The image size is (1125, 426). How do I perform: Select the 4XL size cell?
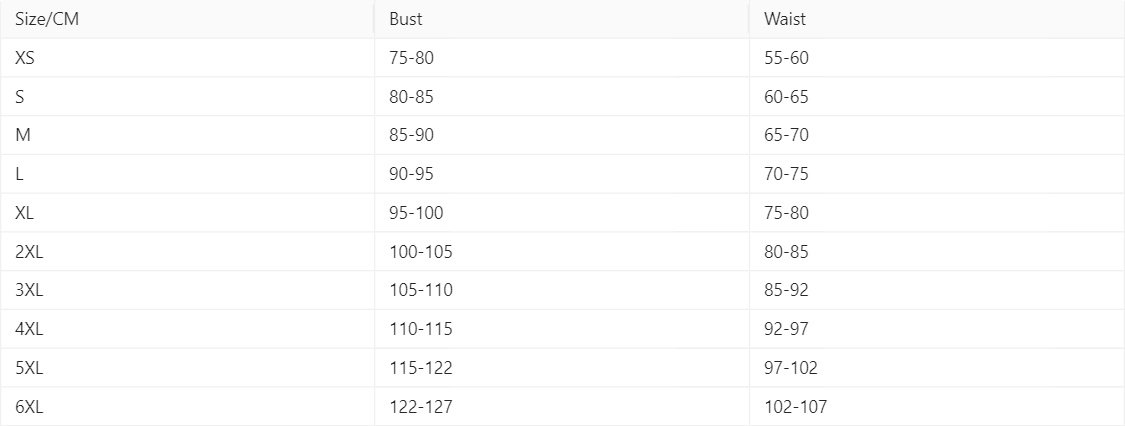pyautogui.click(x=31, y=329)
